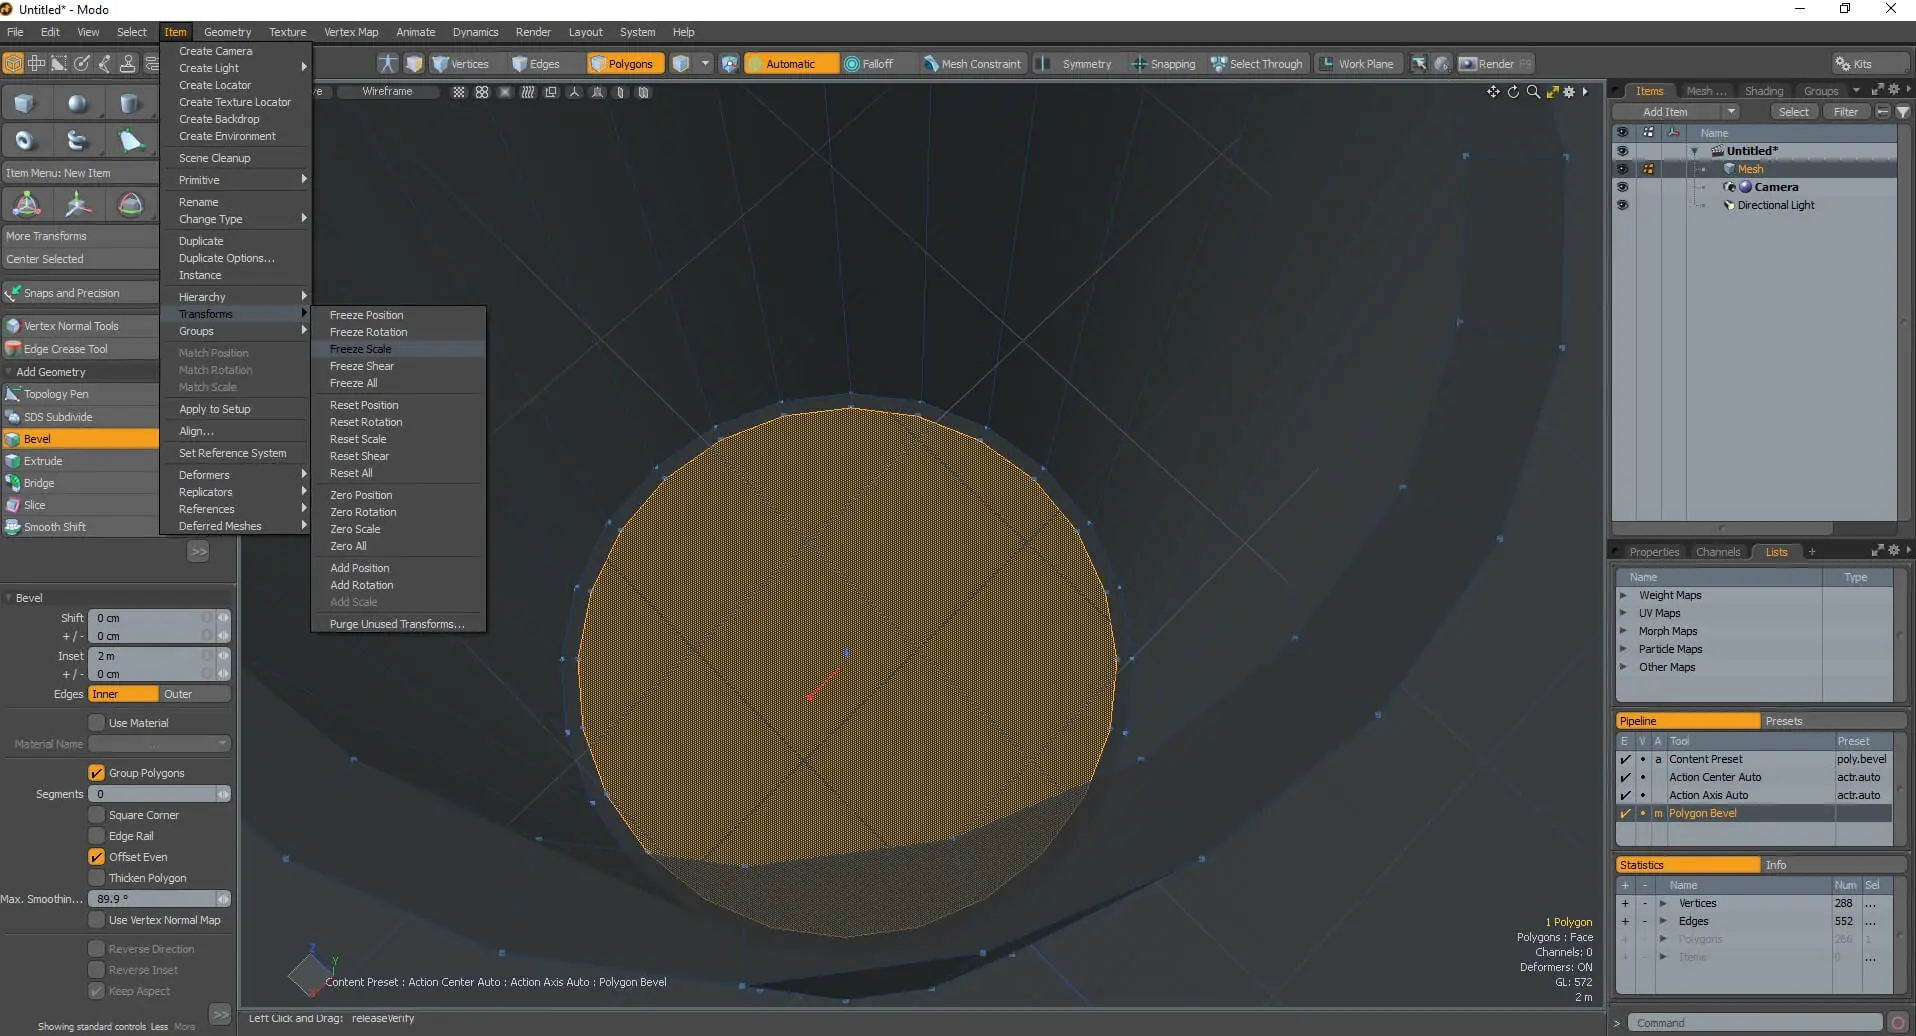This screenshot has width=1916, height=1036.
Task: Select the Move axis tool icon
Action: (x=78, y=205)
